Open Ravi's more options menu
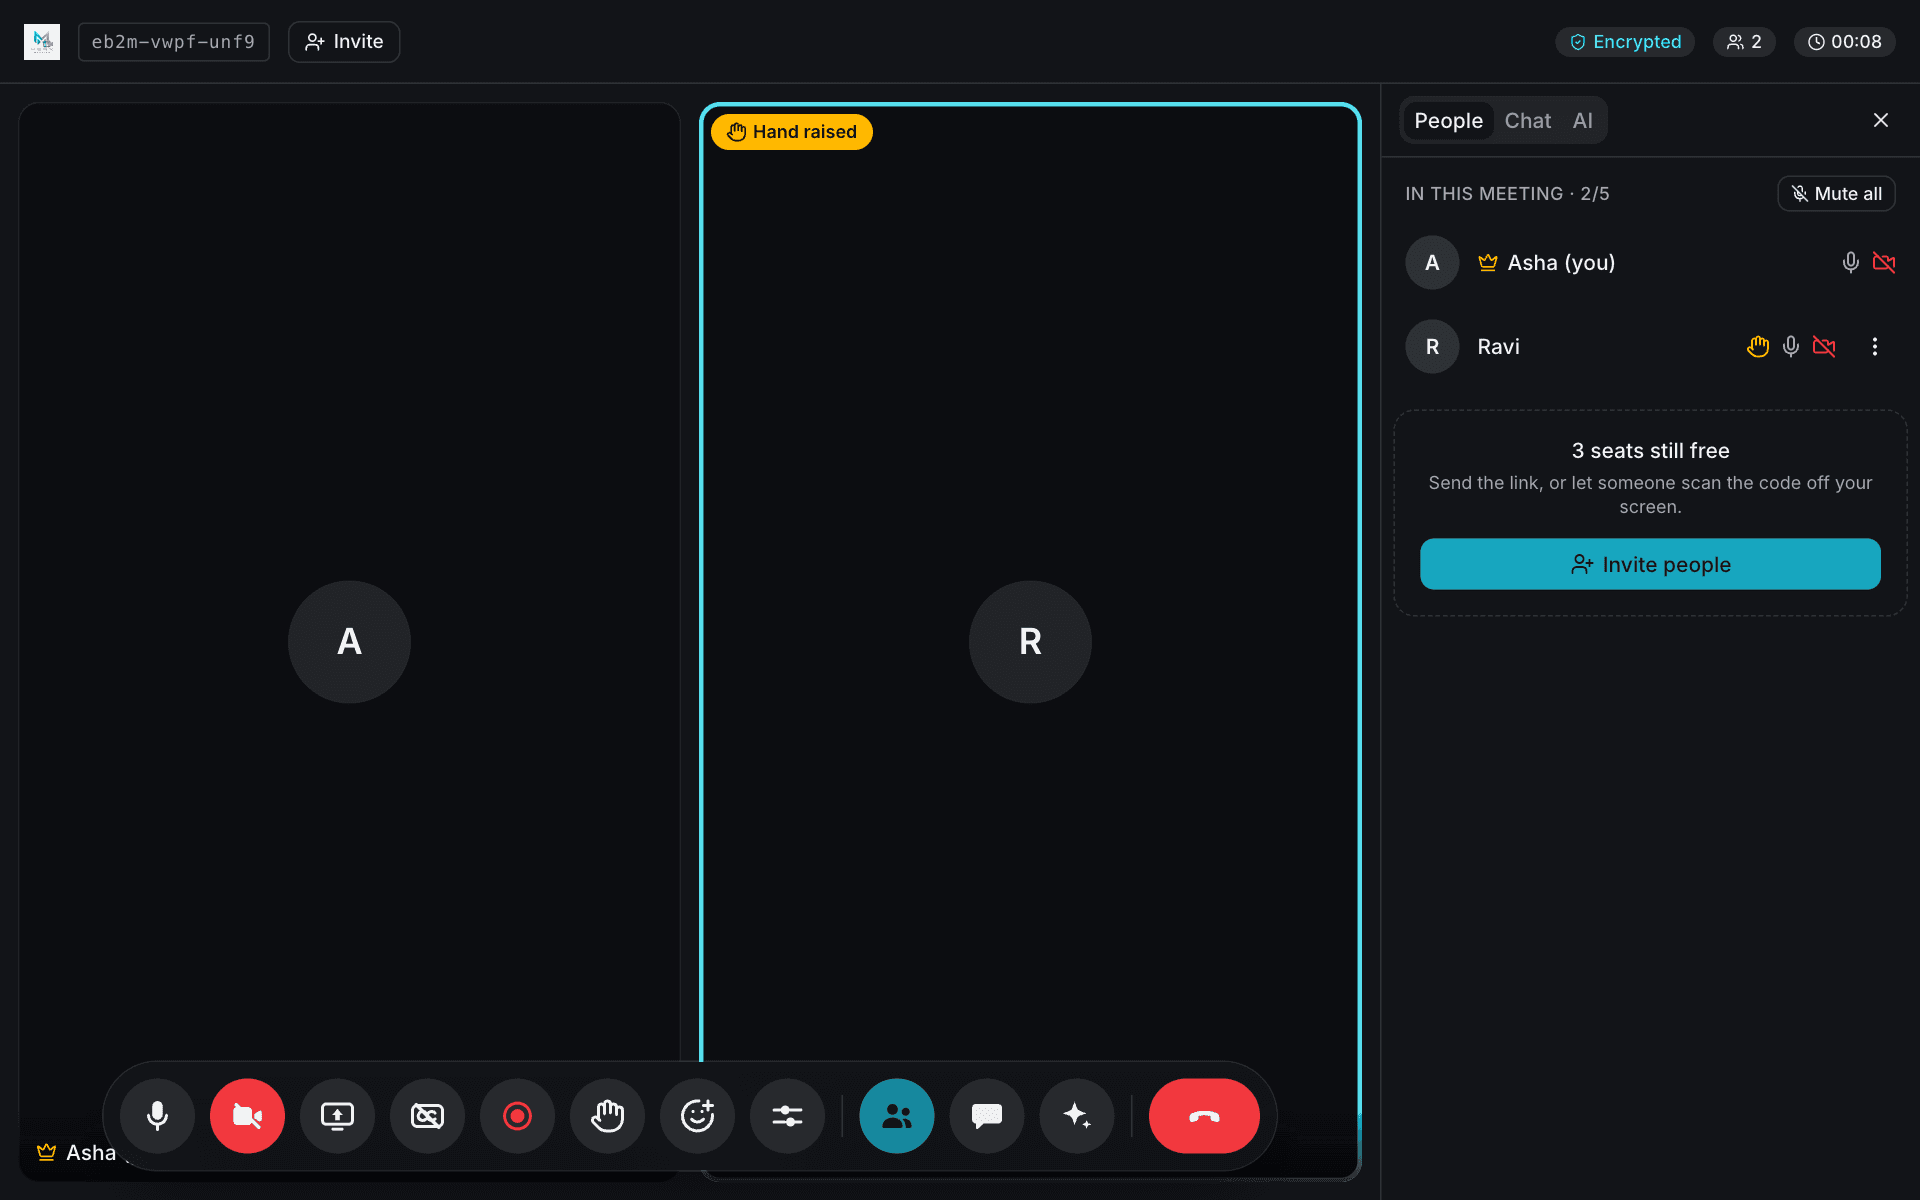This screenshot has height=1200, width=1920. coord(1875,347)
